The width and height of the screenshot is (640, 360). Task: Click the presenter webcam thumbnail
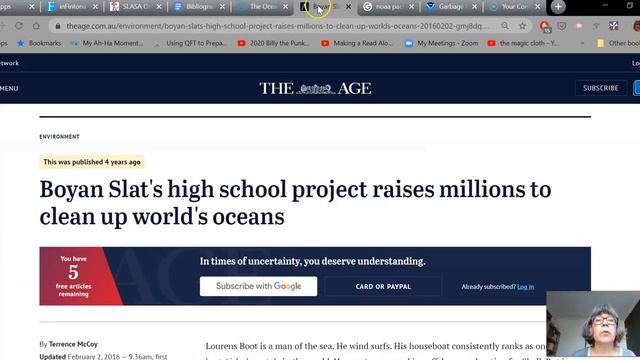(x=593, y=324)
